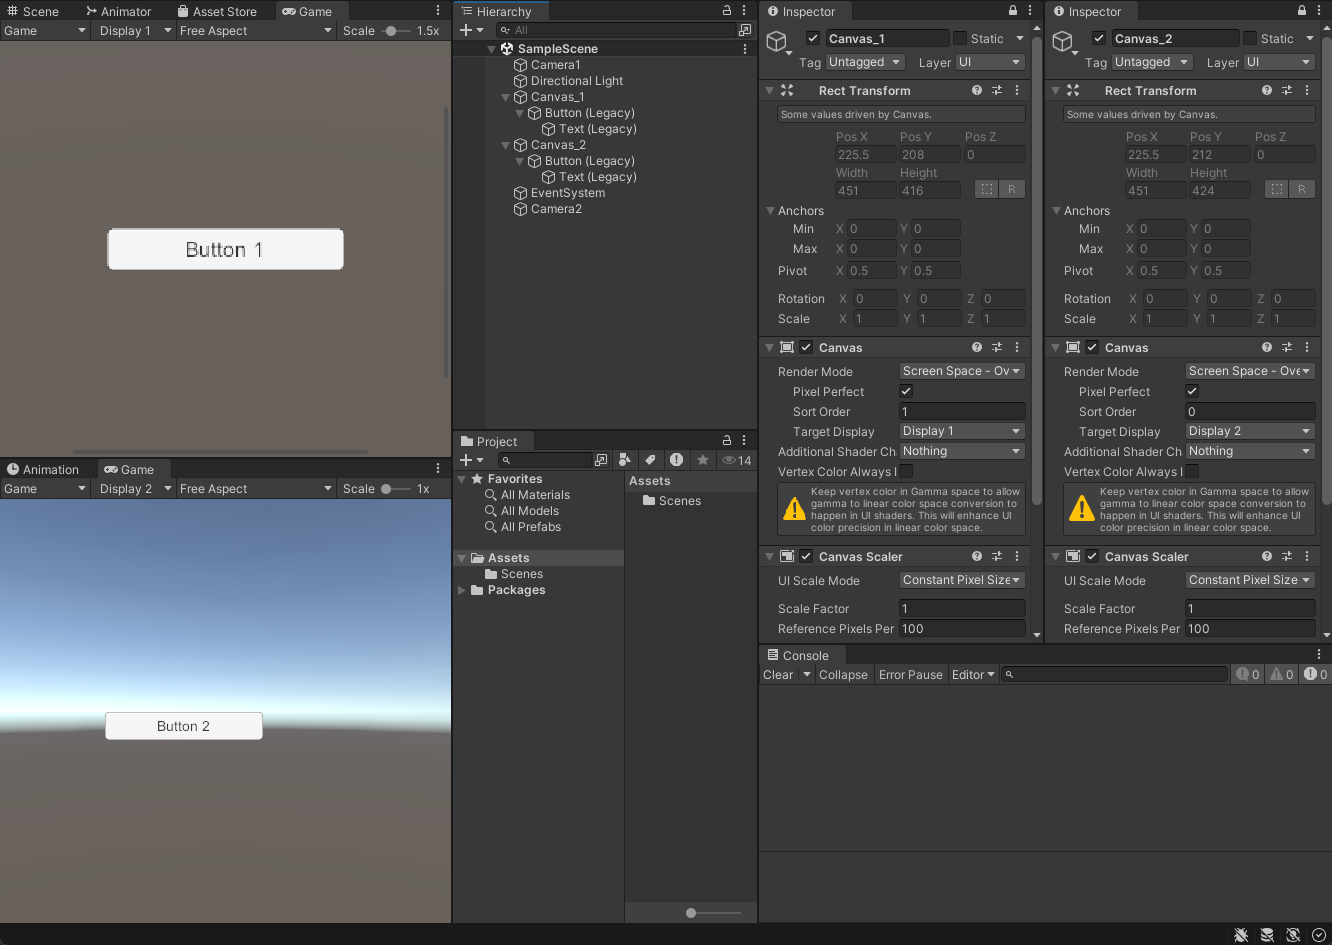Open Target Display dropdown showing Display 2
The height and width of the screenshot is (945, 1332).
(1249, 431)
